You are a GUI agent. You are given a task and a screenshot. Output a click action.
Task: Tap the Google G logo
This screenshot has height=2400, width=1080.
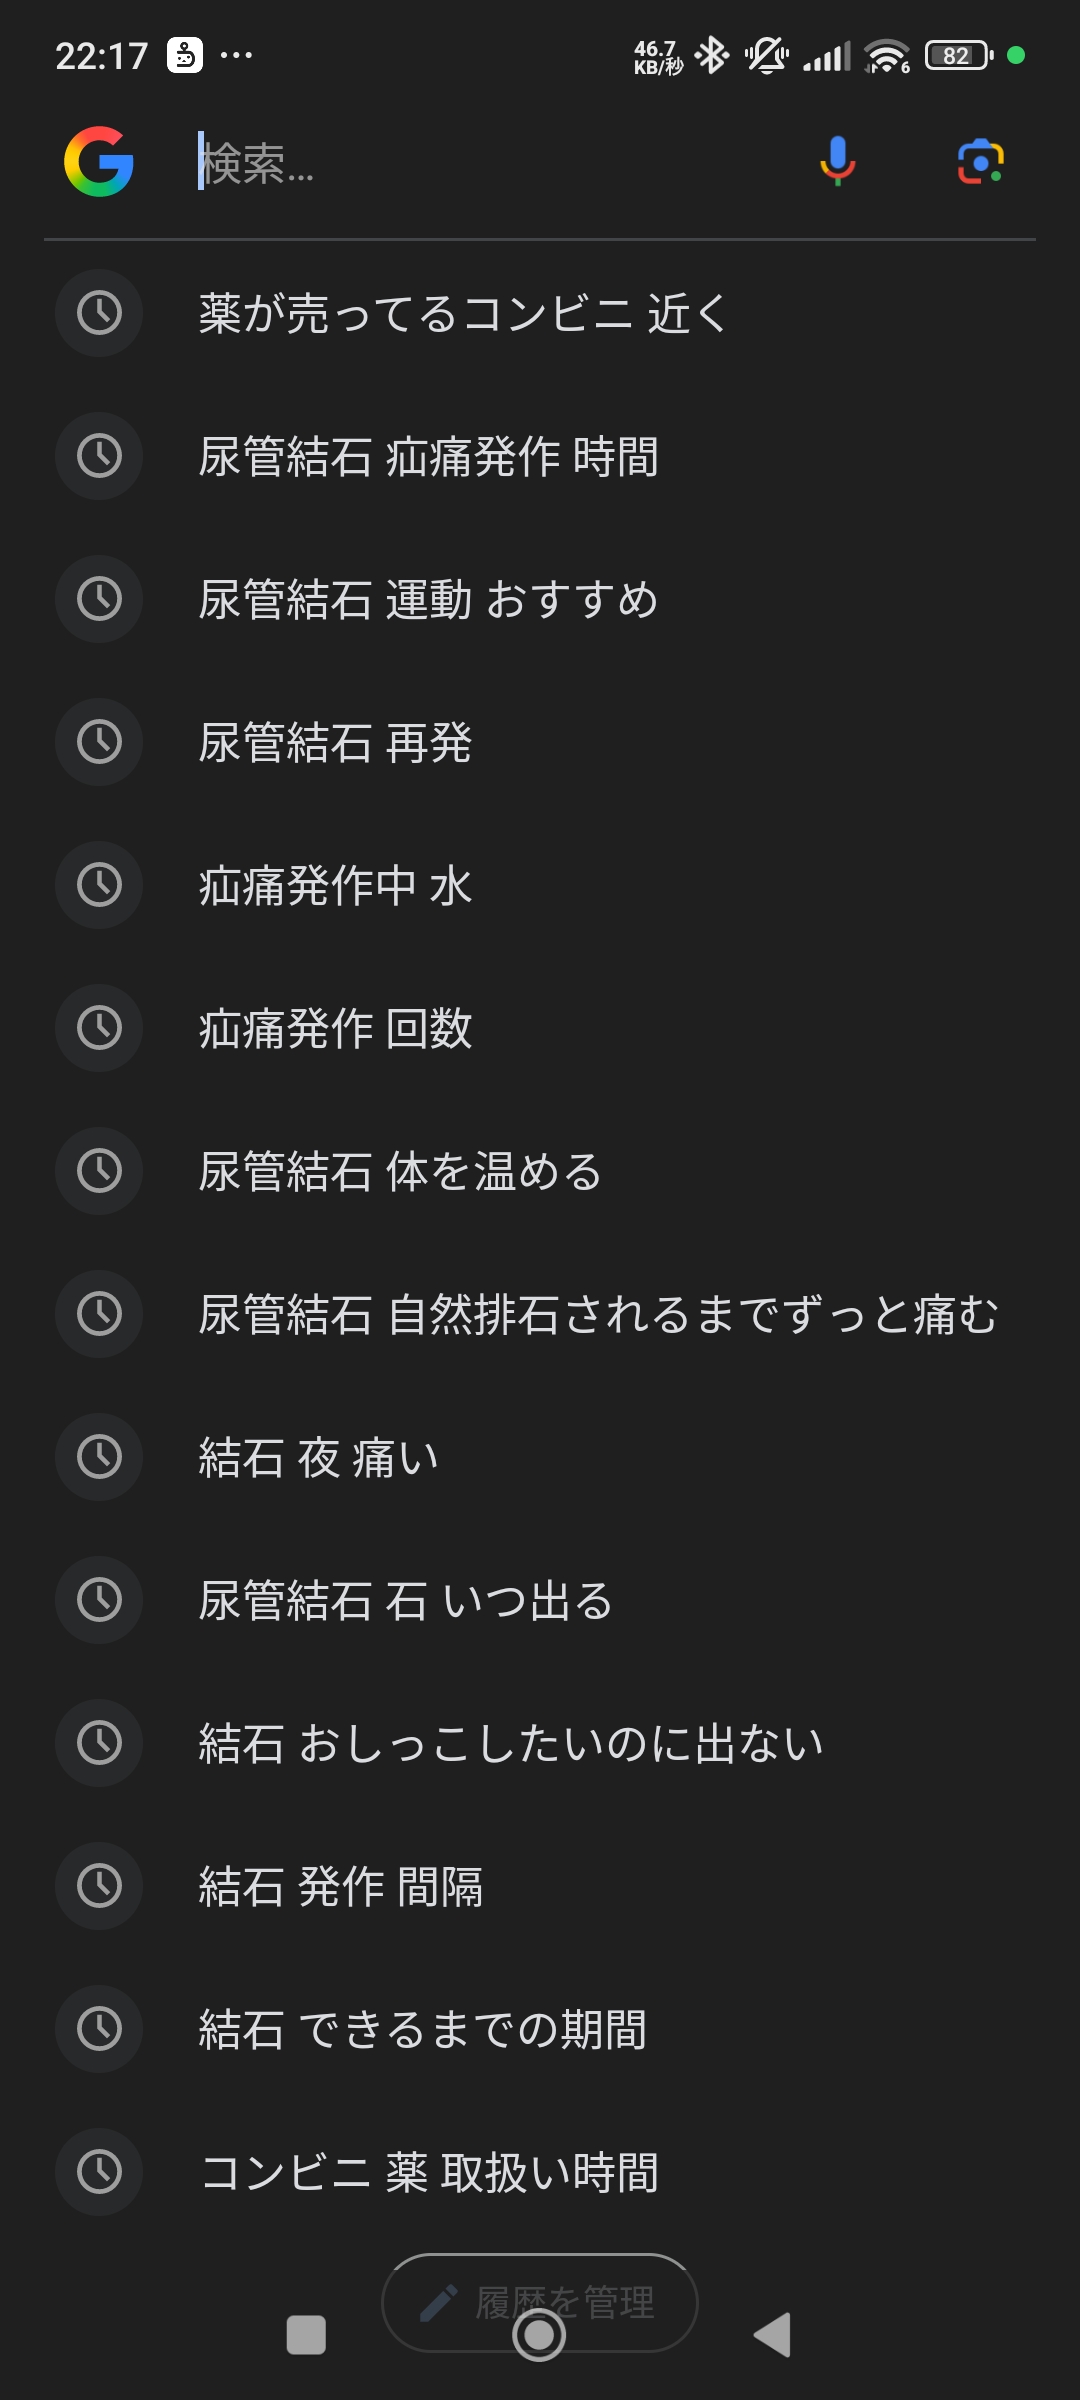pos(99,162)
